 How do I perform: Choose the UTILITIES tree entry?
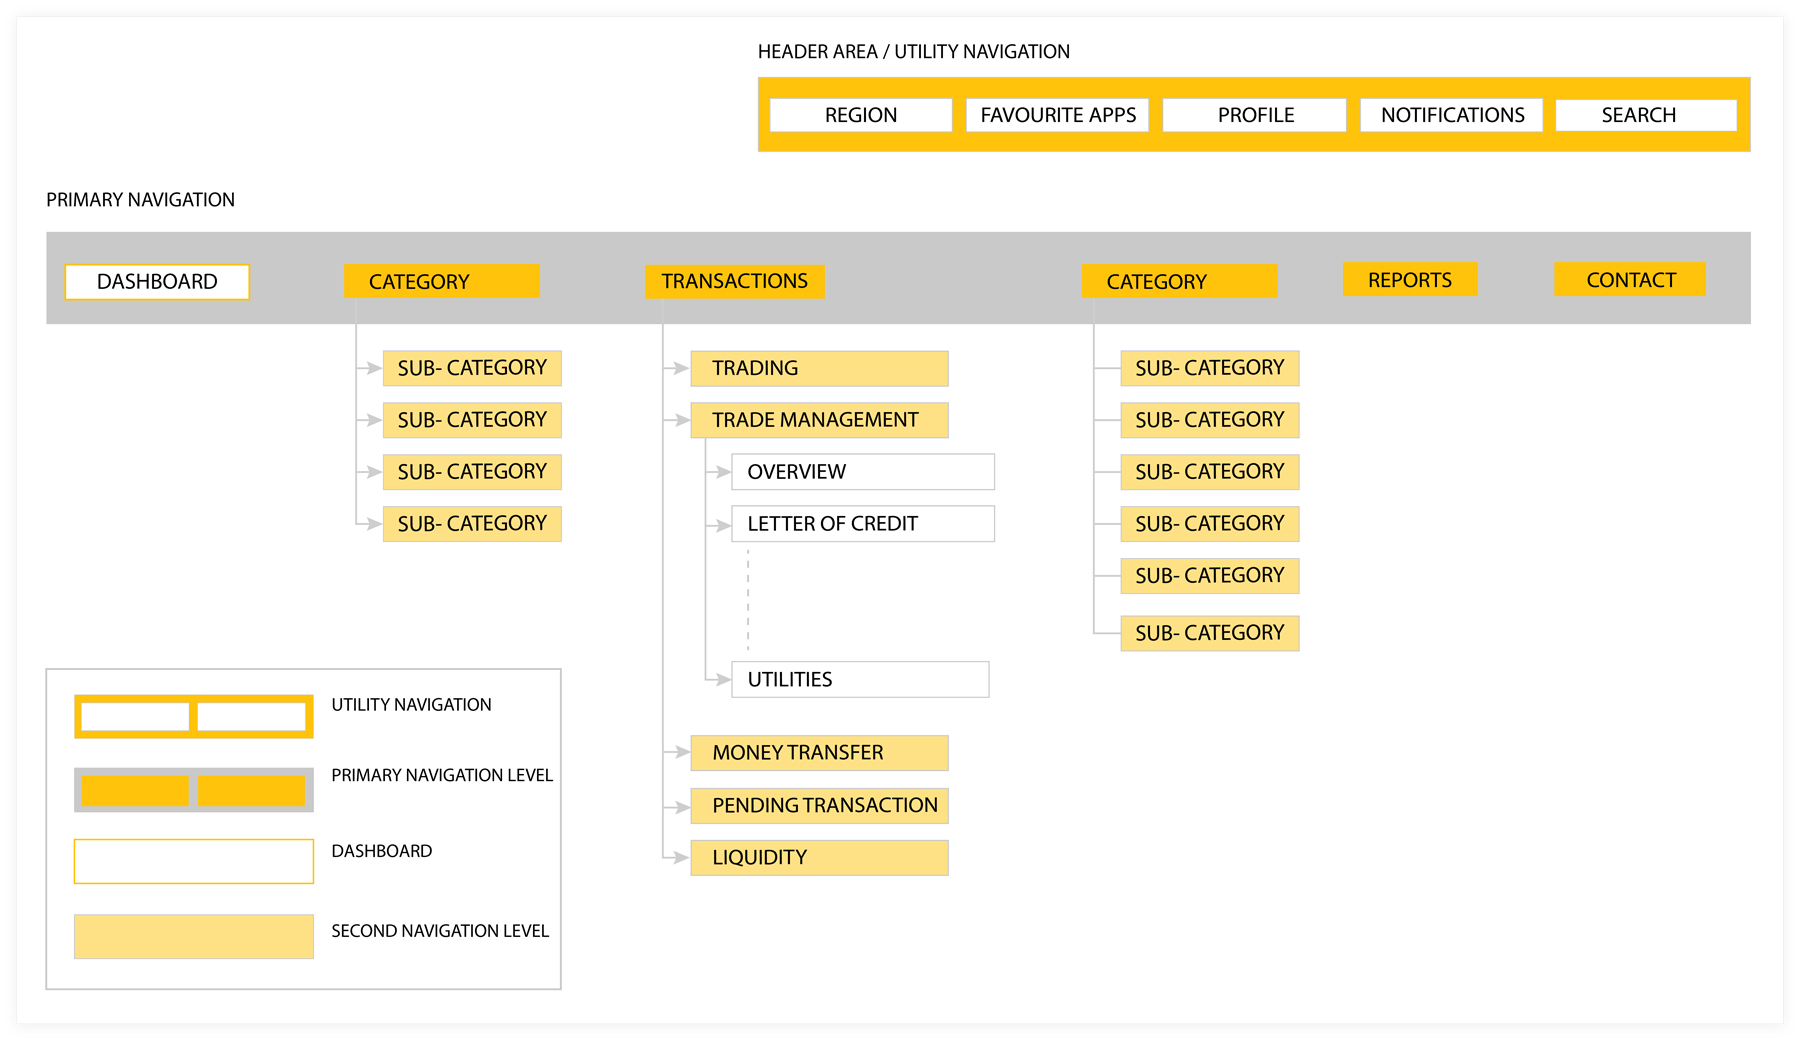[x=860, y=680]
